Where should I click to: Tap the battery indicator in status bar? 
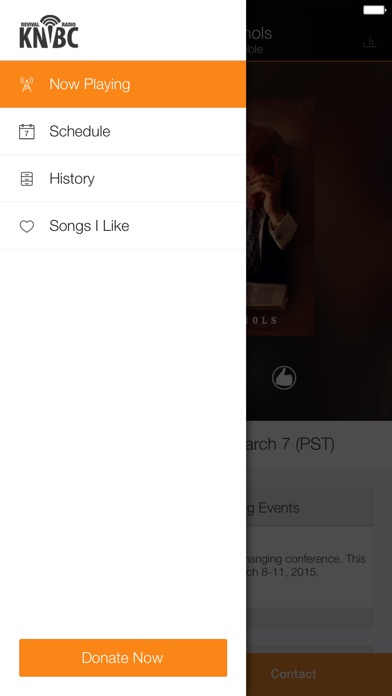click(374, 10)
